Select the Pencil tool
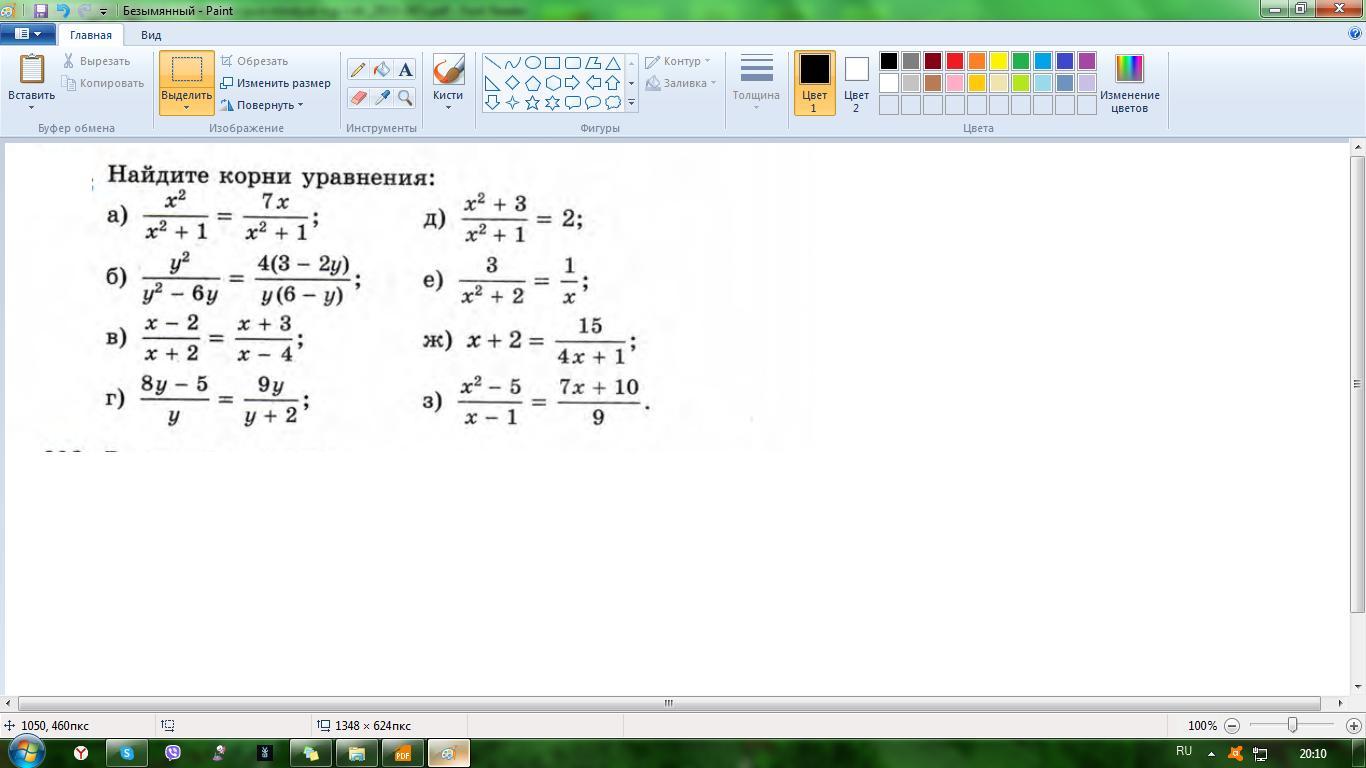 (358, 69)
